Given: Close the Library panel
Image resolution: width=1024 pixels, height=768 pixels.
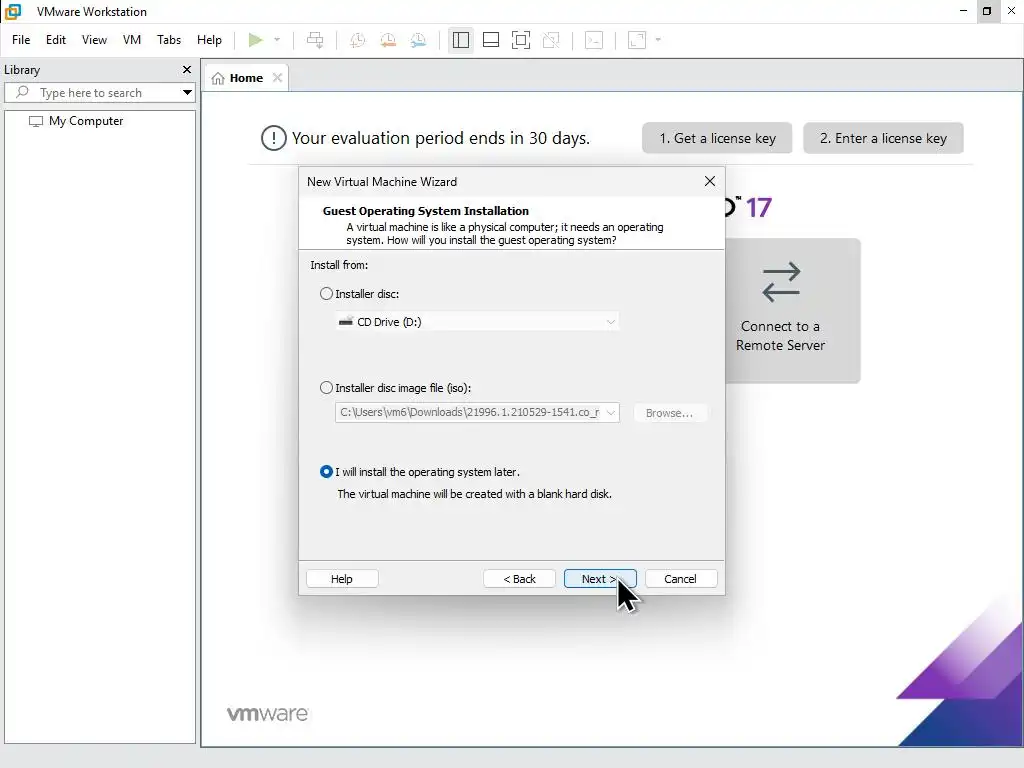Looking at the screenshot, I should [187, 69].
